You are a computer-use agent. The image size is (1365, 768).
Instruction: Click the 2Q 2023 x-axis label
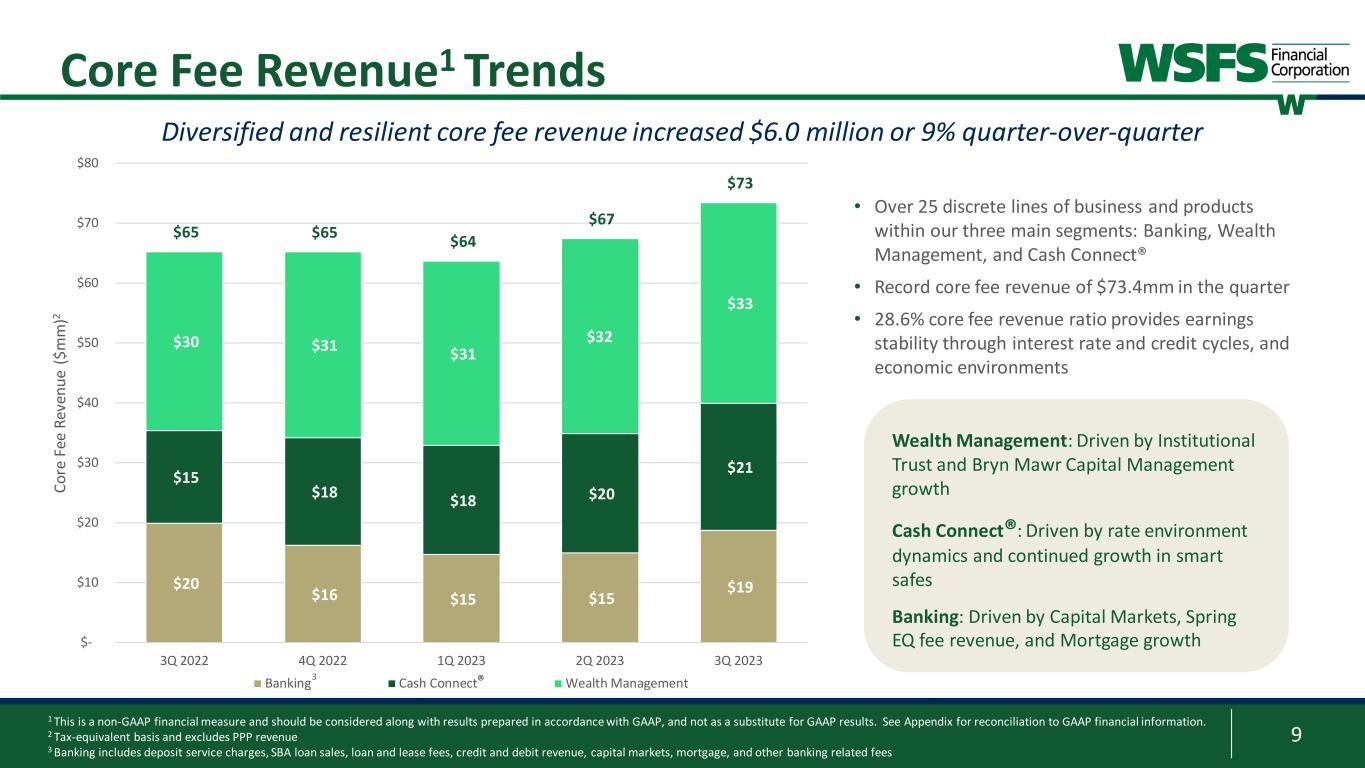click(600, 659)
